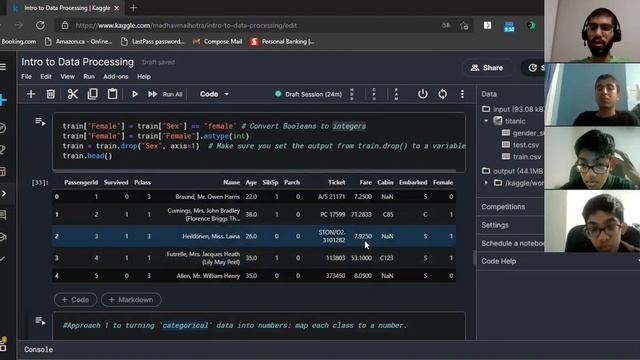Click the cell run icon beside the train code cell

[x=40, y=122]
